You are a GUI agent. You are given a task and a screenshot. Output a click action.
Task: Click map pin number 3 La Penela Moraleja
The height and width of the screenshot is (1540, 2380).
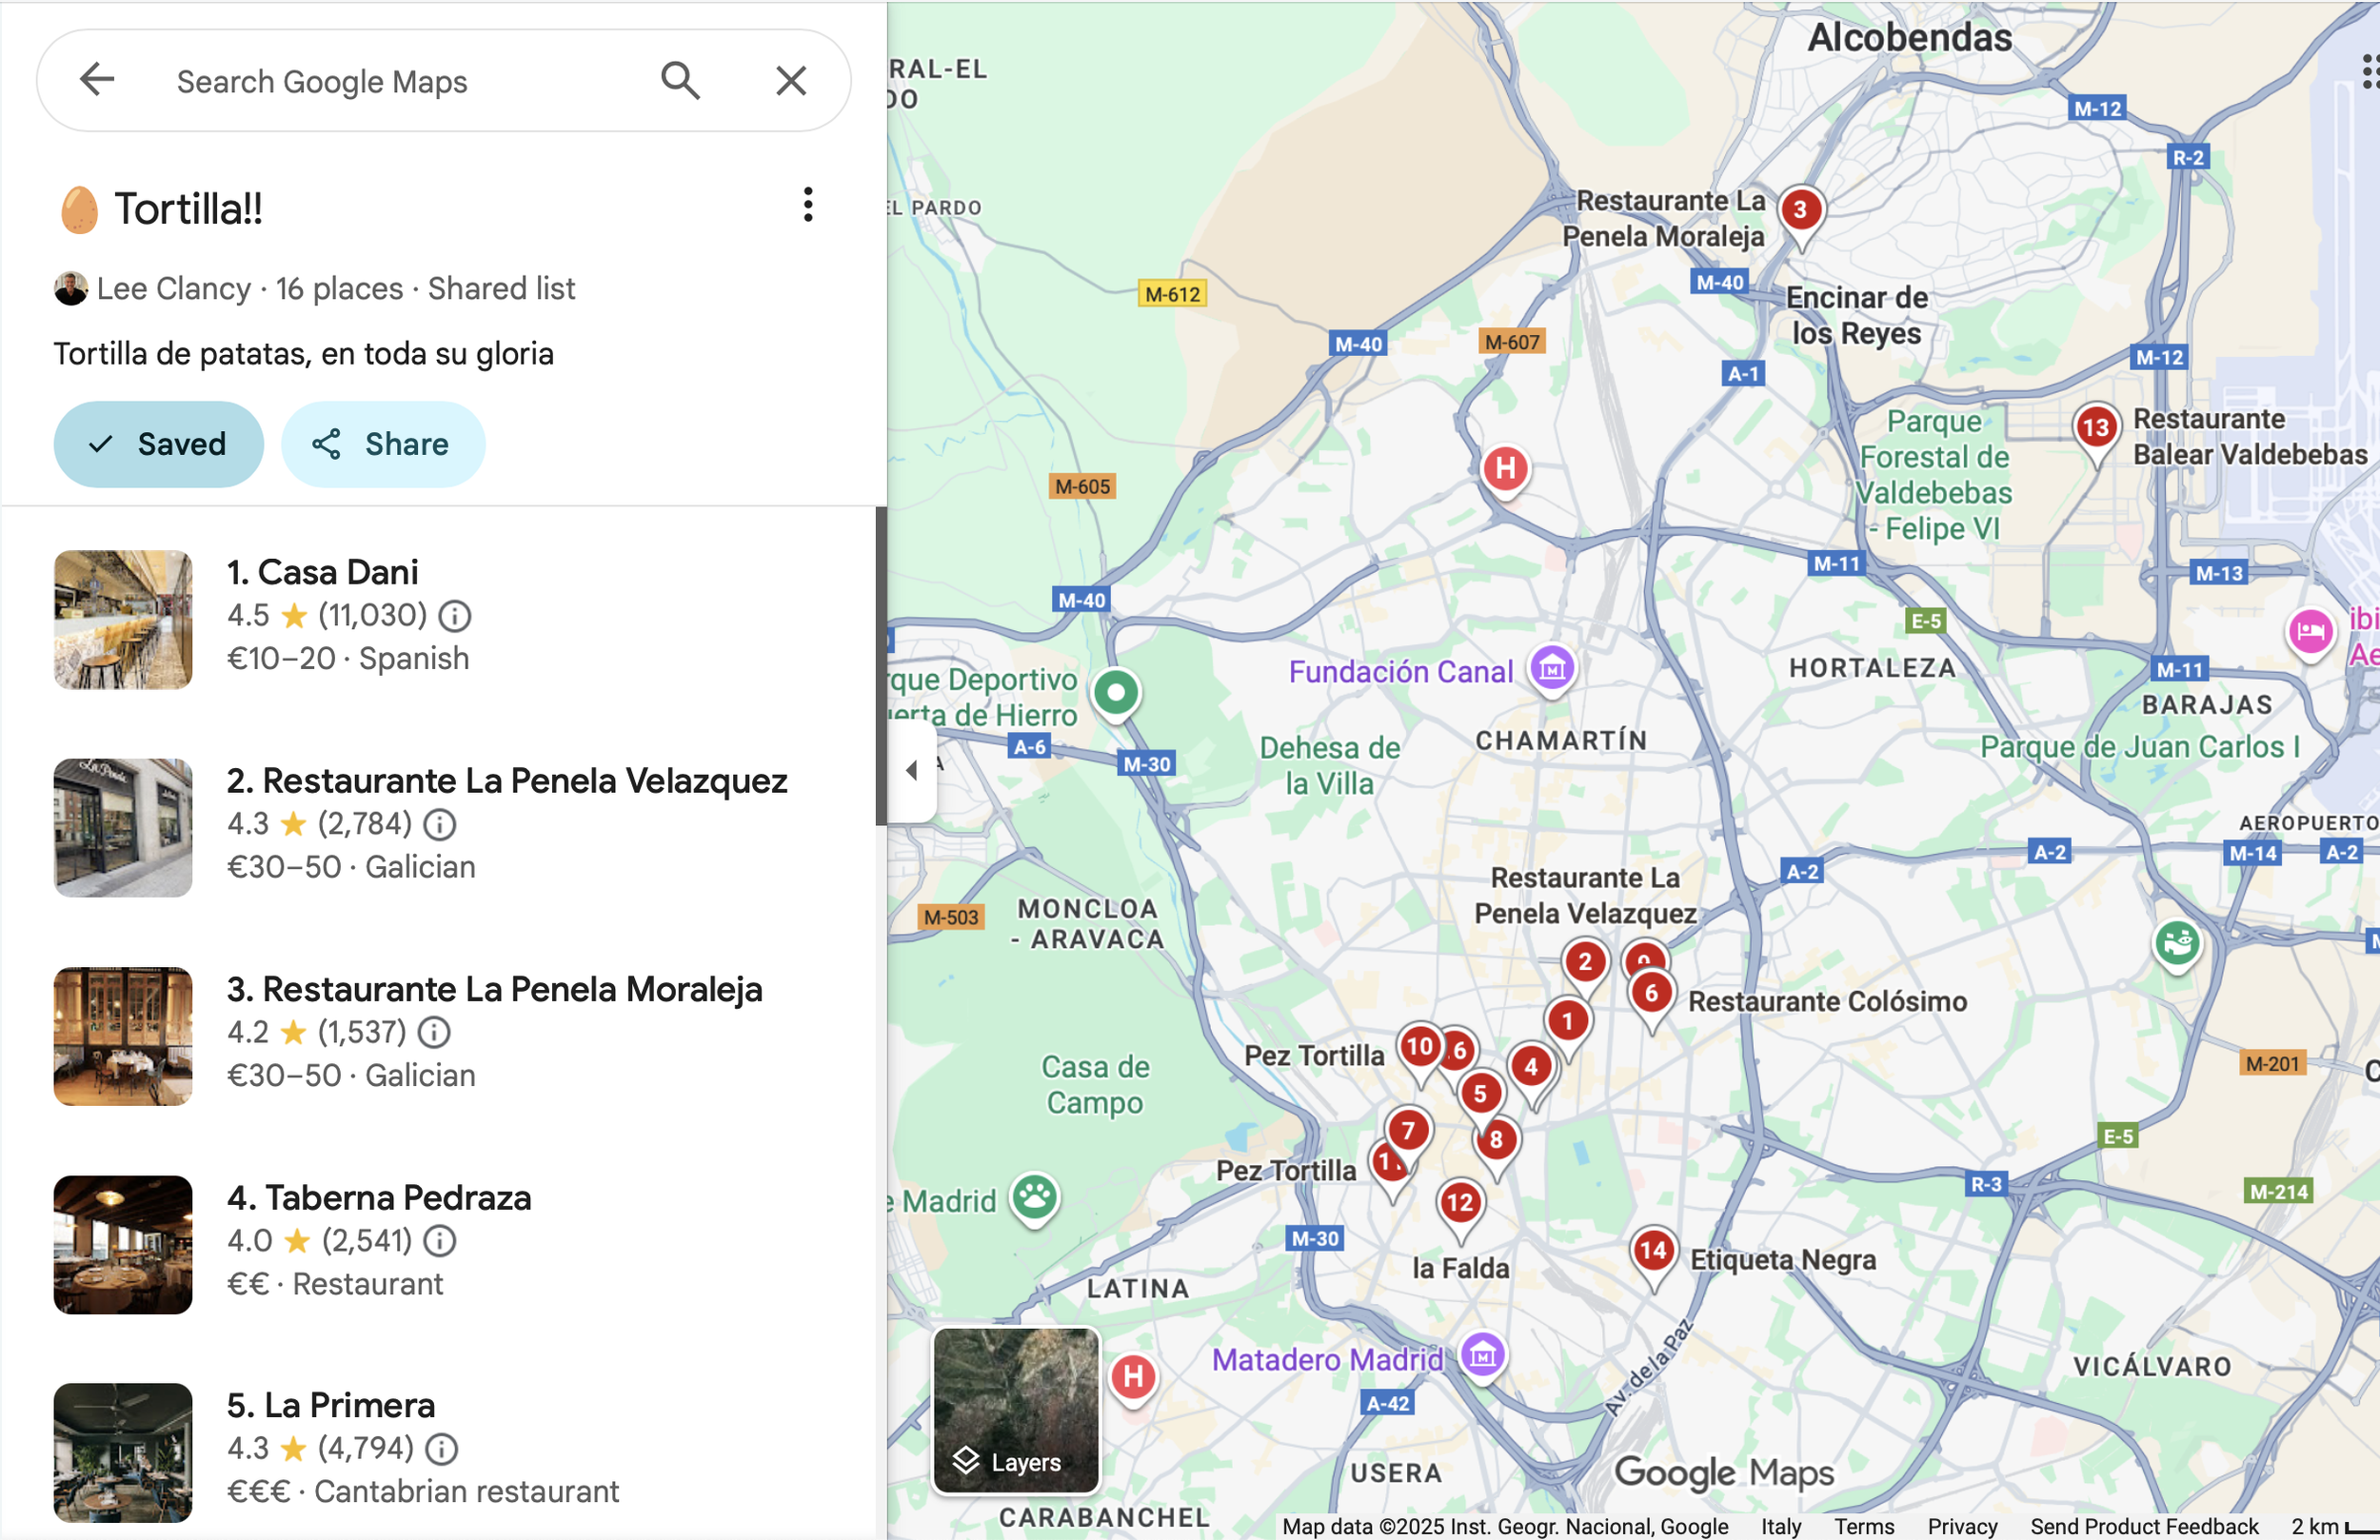point(1800,211)
